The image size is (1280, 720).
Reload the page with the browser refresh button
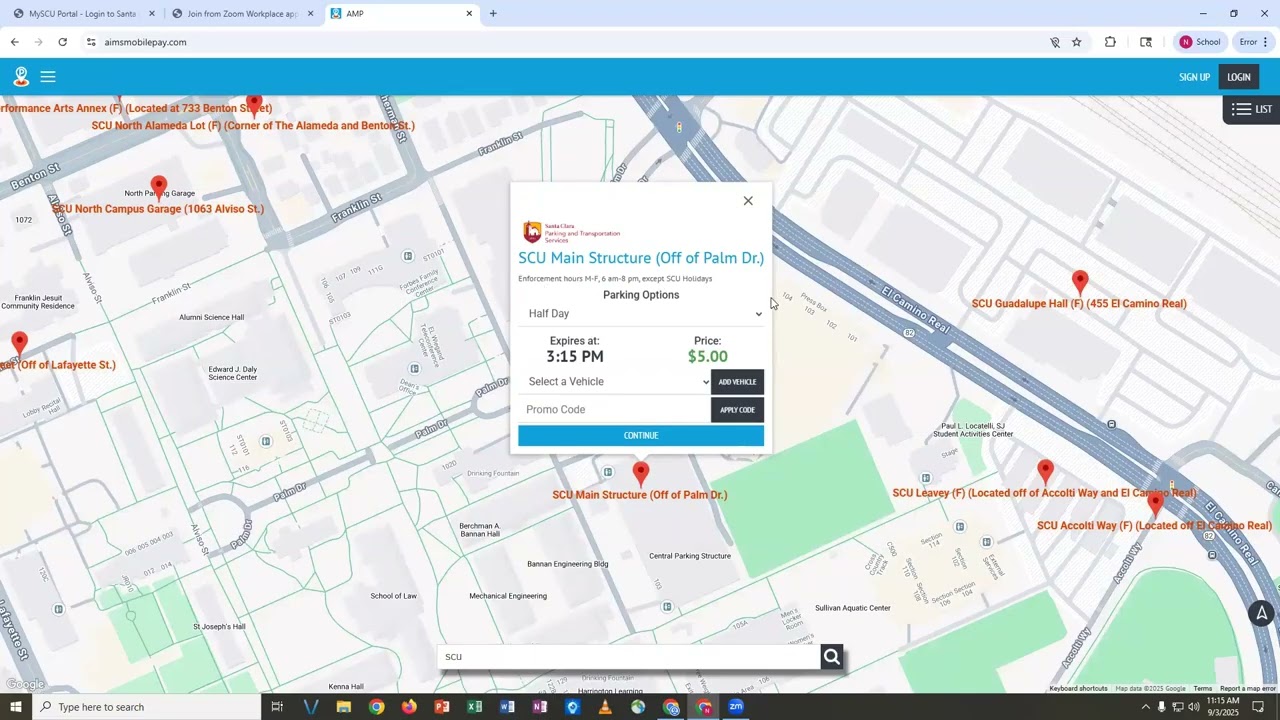point(62,42)
